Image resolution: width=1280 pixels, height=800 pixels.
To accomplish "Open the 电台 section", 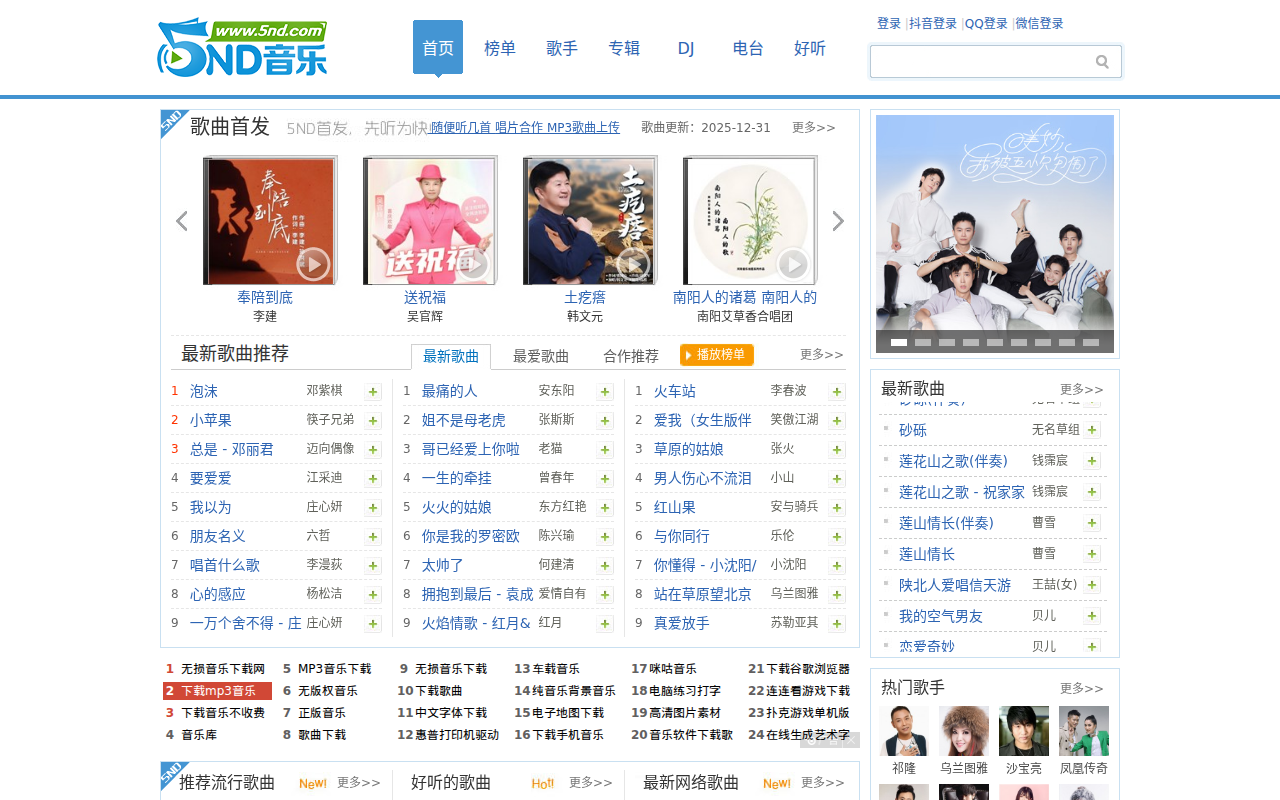I will click(747, 47).
